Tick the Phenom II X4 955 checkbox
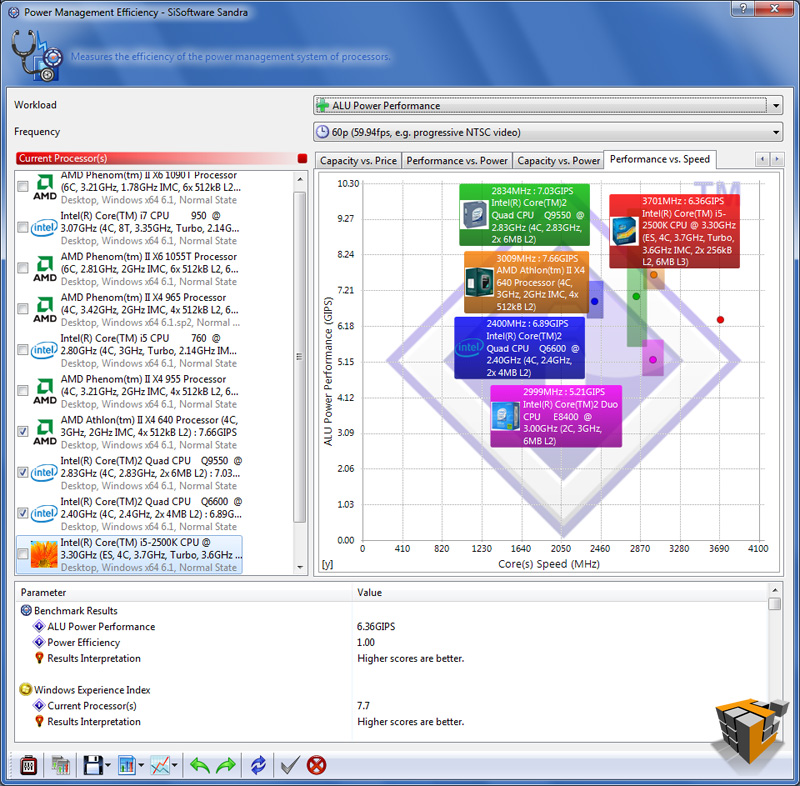This screenshot has height=786, width=800. click(x=22, y=391)
